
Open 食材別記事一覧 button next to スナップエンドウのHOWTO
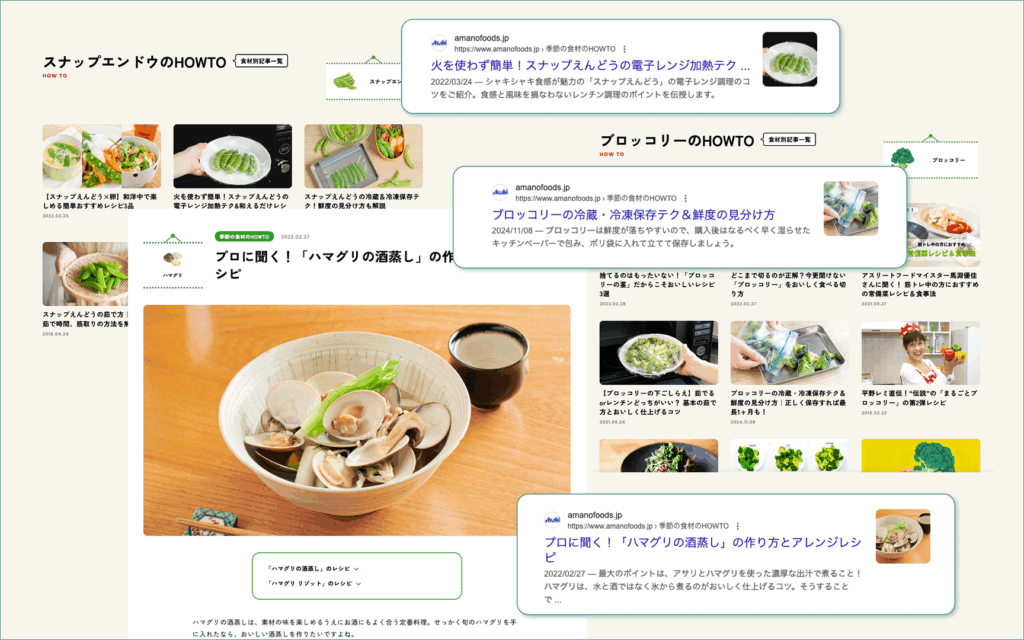coord(261,61)
